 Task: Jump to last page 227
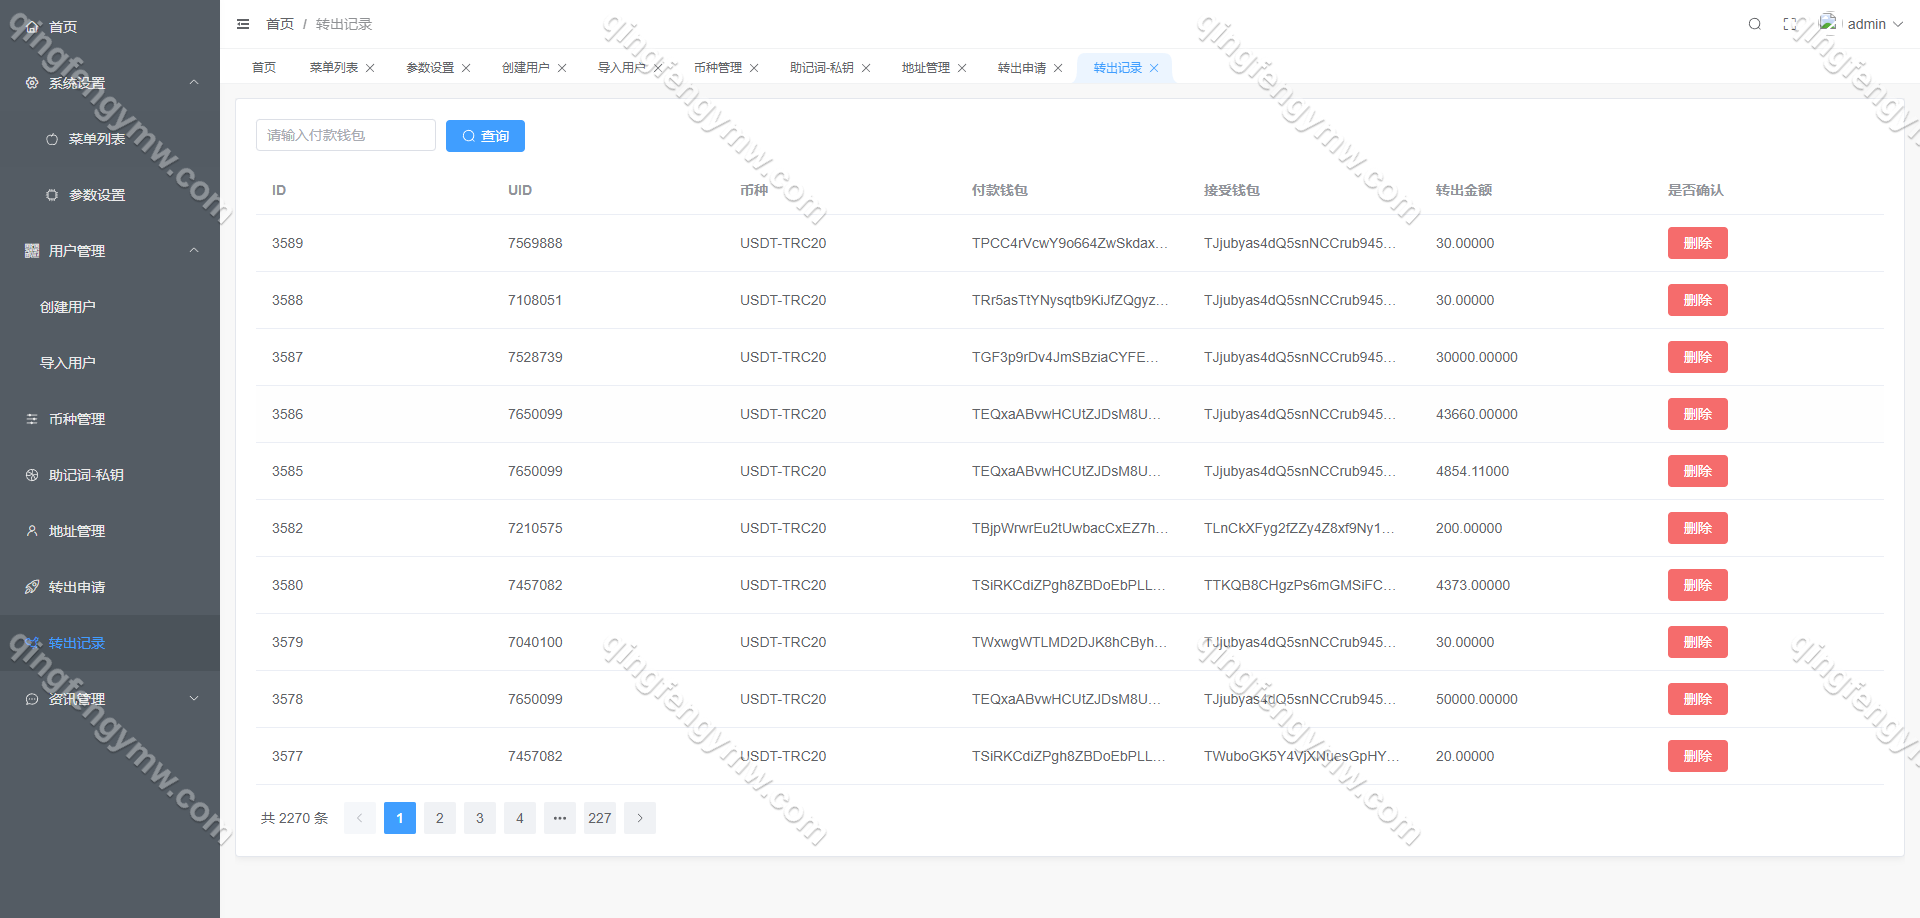tap(600, 818)
